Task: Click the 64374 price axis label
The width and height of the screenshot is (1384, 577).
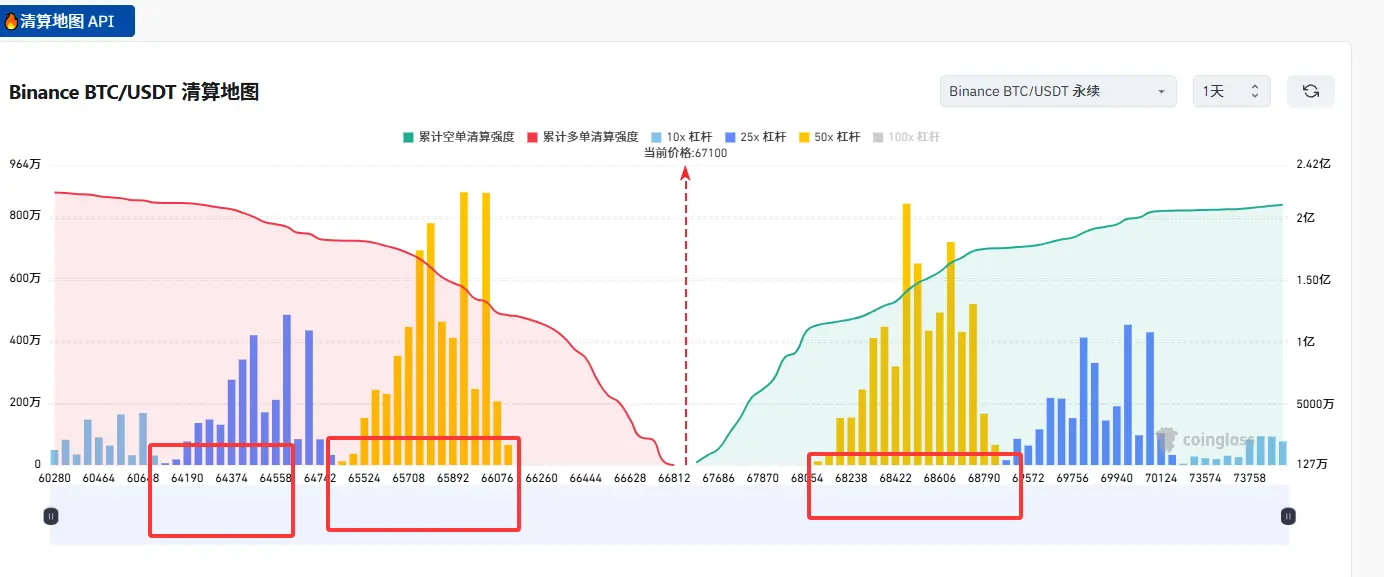Action: pyautogui.click(x=231, y=479)
